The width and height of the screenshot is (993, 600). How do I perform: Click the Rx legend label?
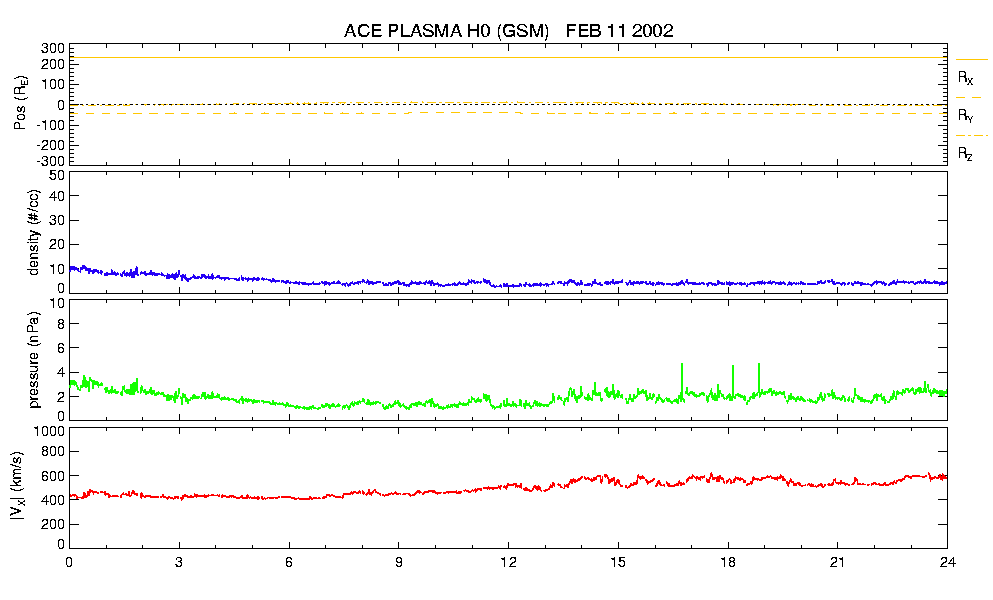(x=965, y=78)
